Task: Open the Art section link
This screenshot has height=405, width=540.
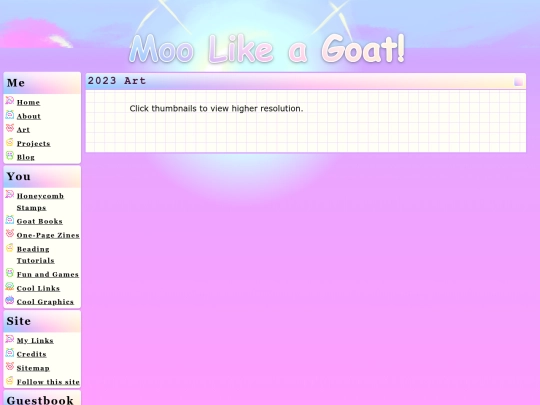Action: coord(23,130)
